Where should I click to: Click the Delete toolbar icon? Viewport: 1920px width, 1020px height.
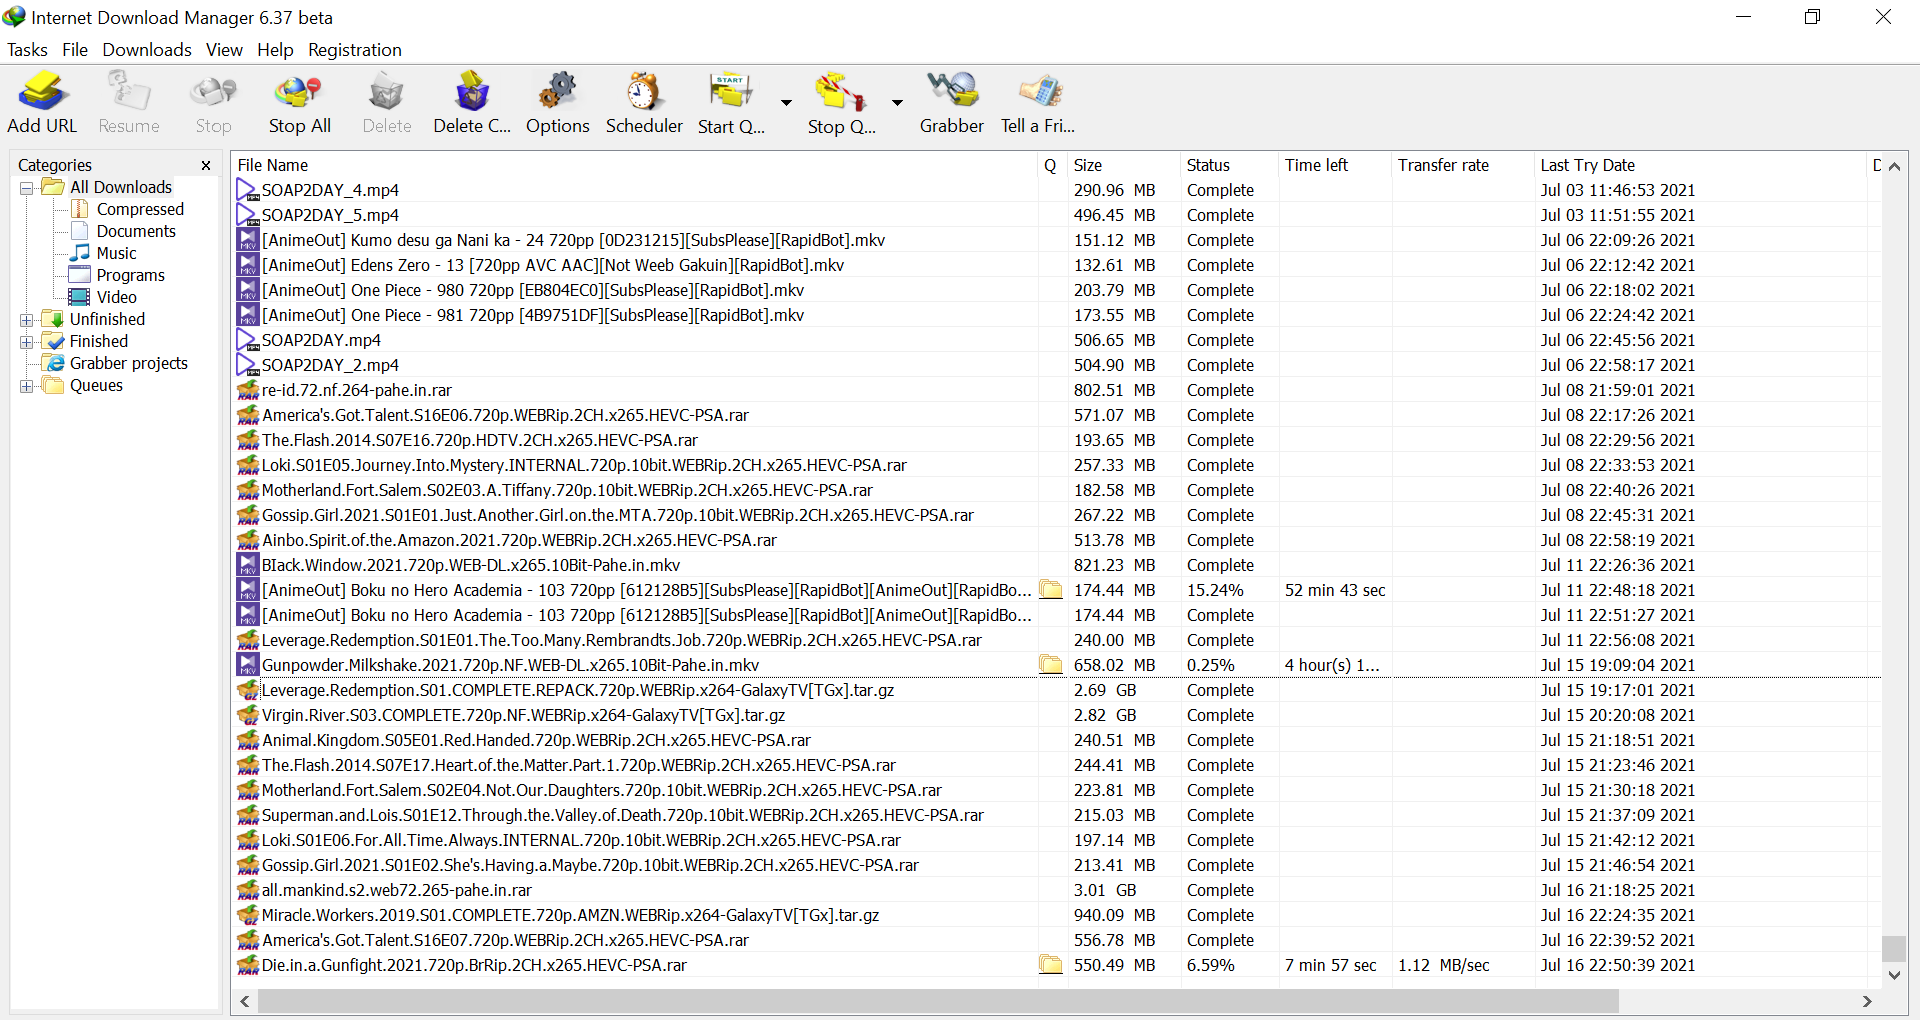click(x=387, y=102)
